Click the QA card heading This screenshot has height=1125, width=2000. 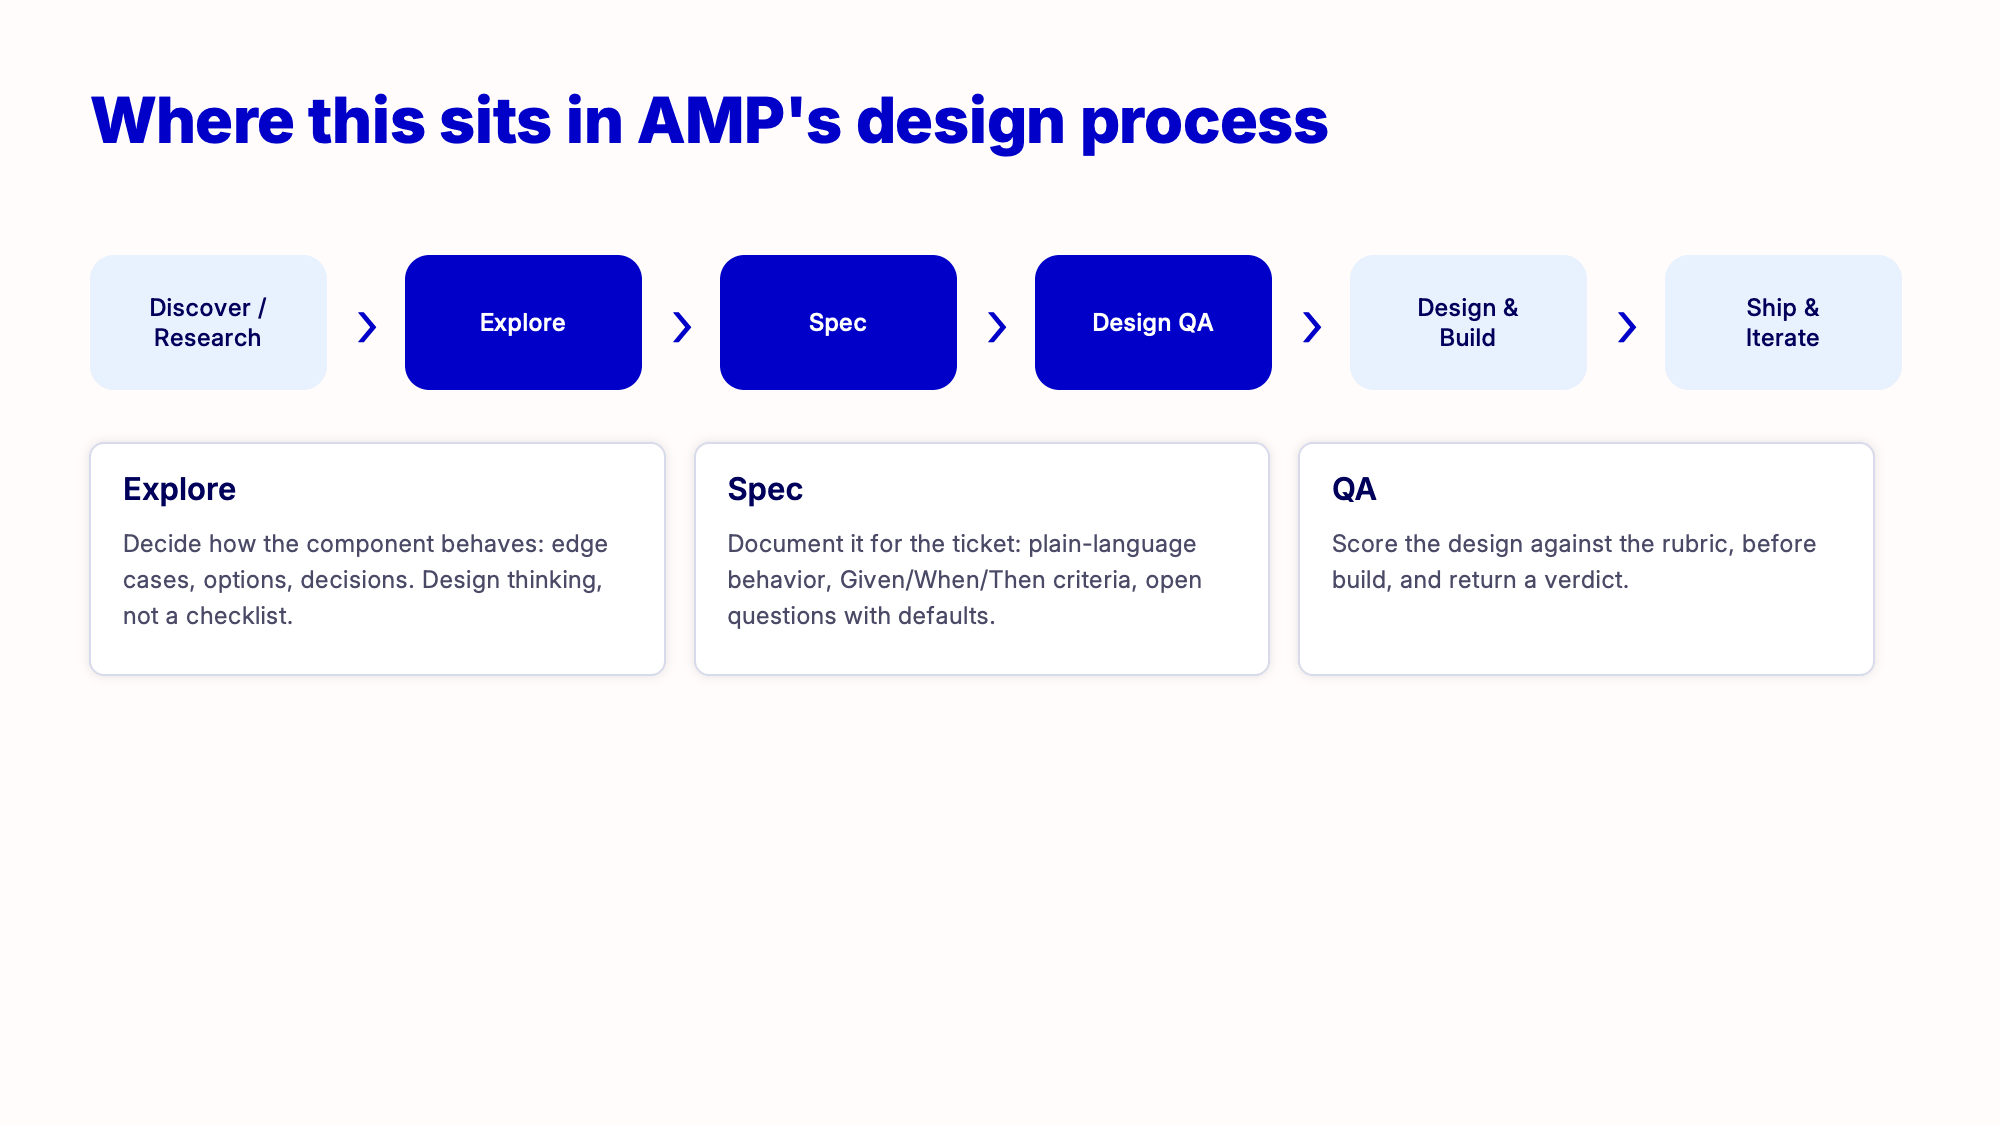pos(1354,489)
